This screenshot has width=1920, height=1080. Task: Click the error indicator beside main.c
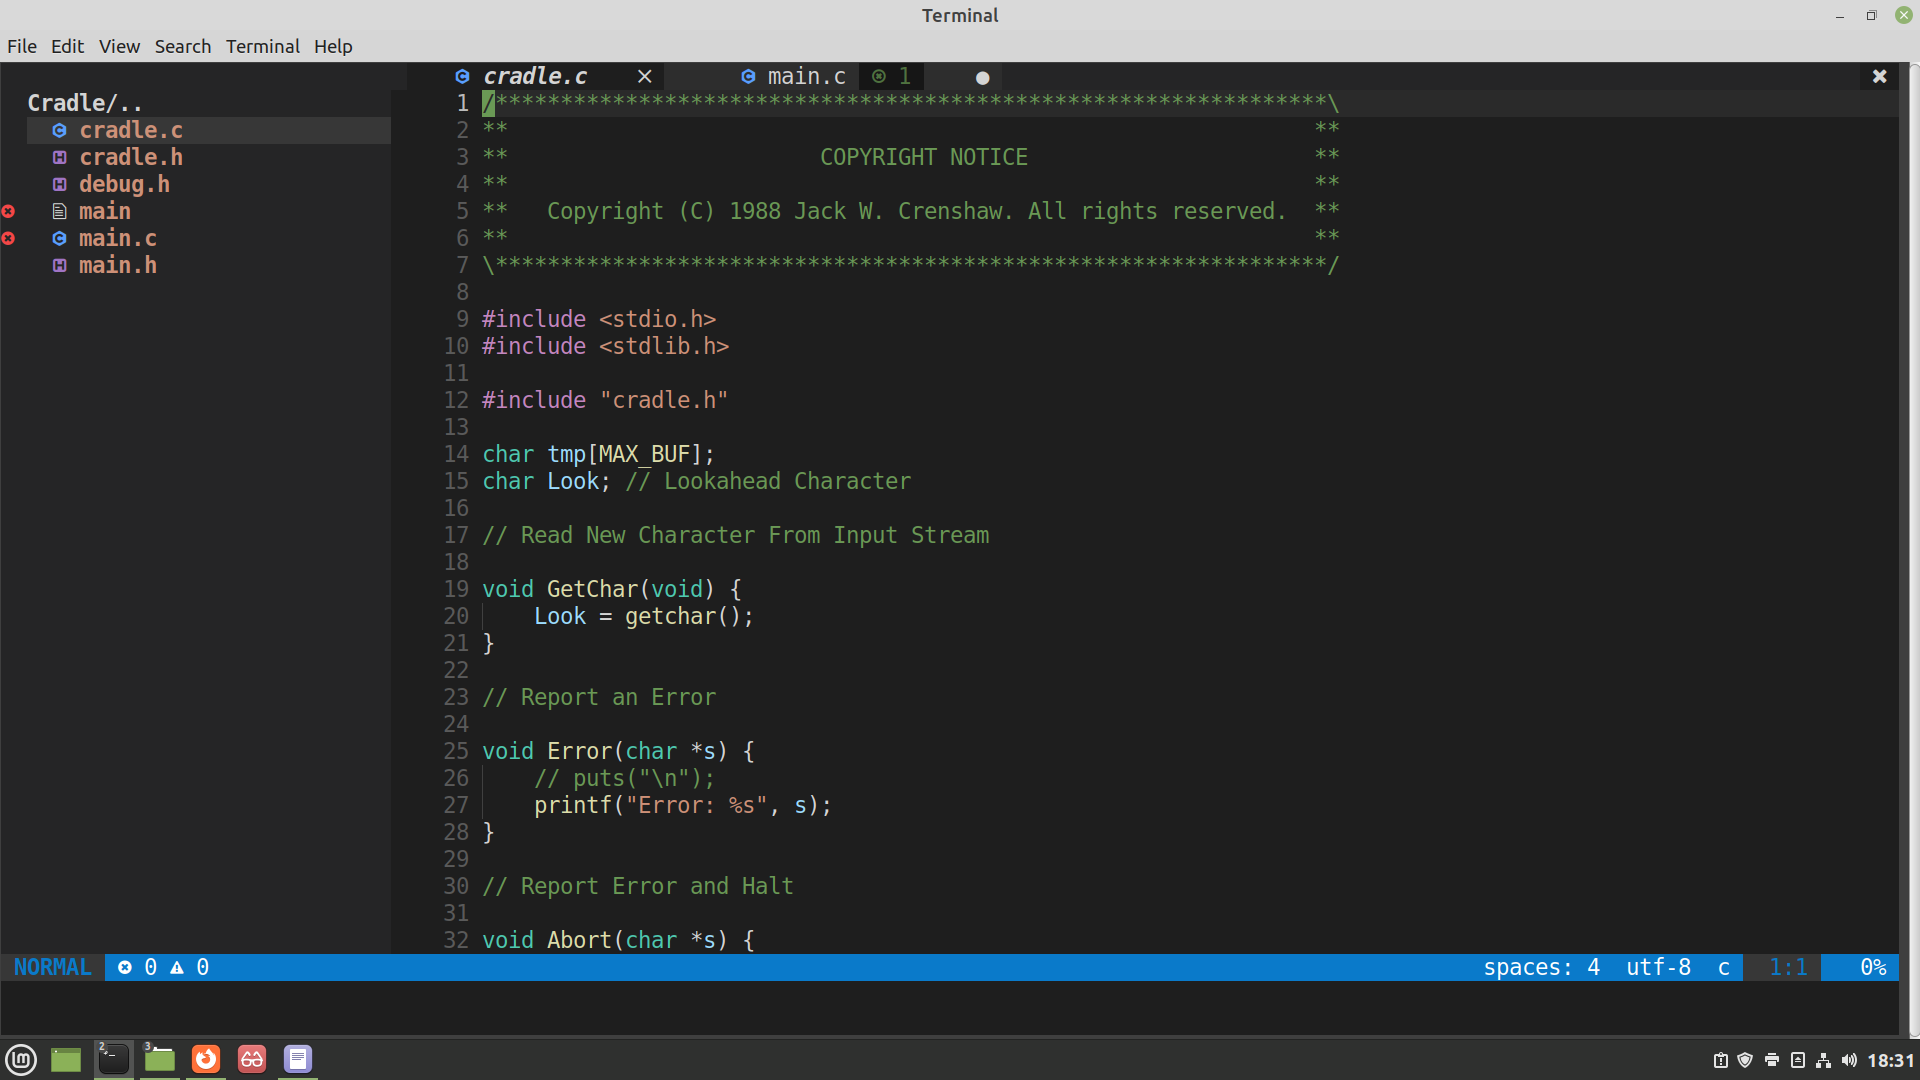click(x=9, y=239)
